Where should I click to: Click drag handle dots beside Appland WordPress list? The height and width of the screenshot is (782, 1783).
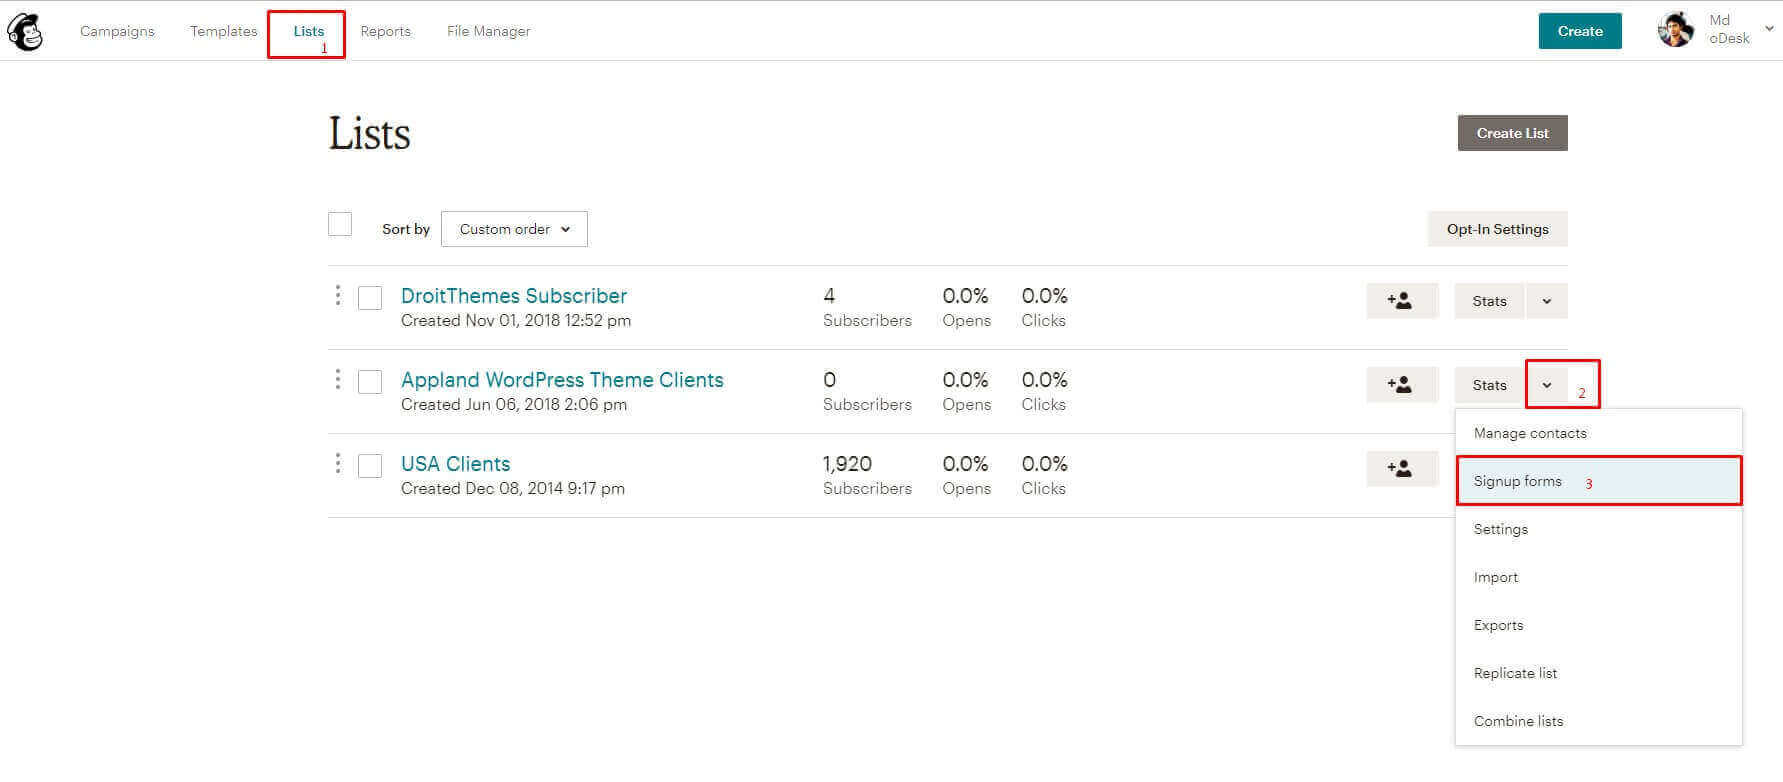click(x=338, y=379)
